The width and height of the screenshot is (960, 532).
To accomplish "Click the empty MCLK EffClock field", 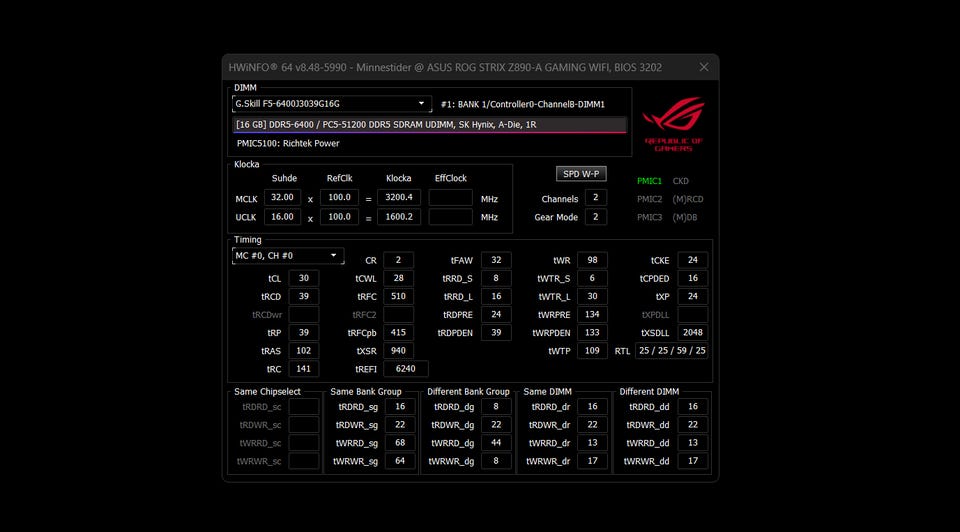I will [450, 198].
